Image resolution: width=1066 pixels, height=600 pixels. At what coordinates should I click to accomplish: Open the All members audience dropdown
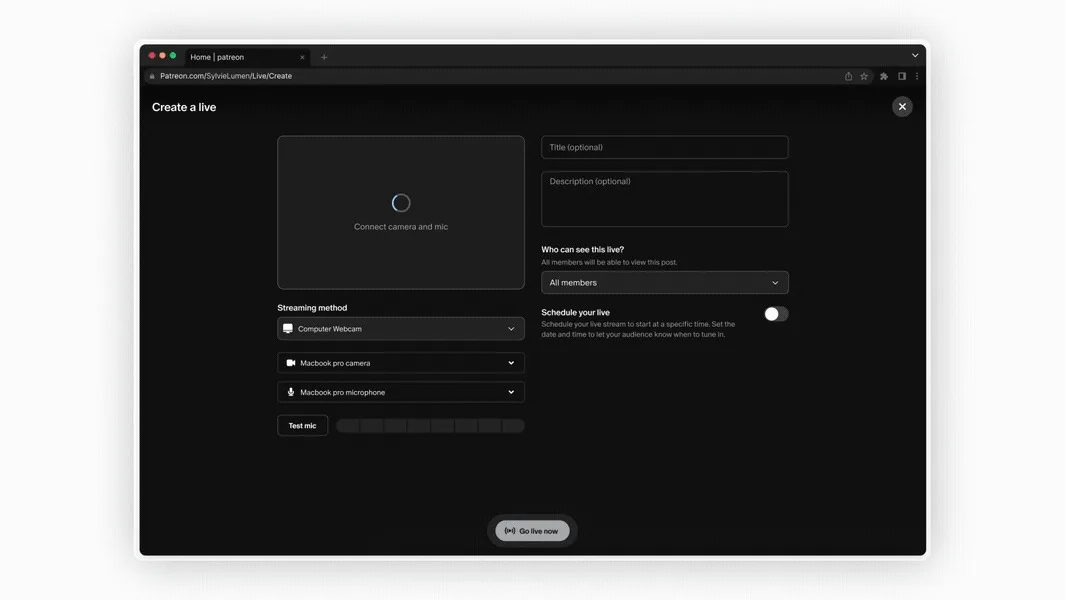point(664,283)
